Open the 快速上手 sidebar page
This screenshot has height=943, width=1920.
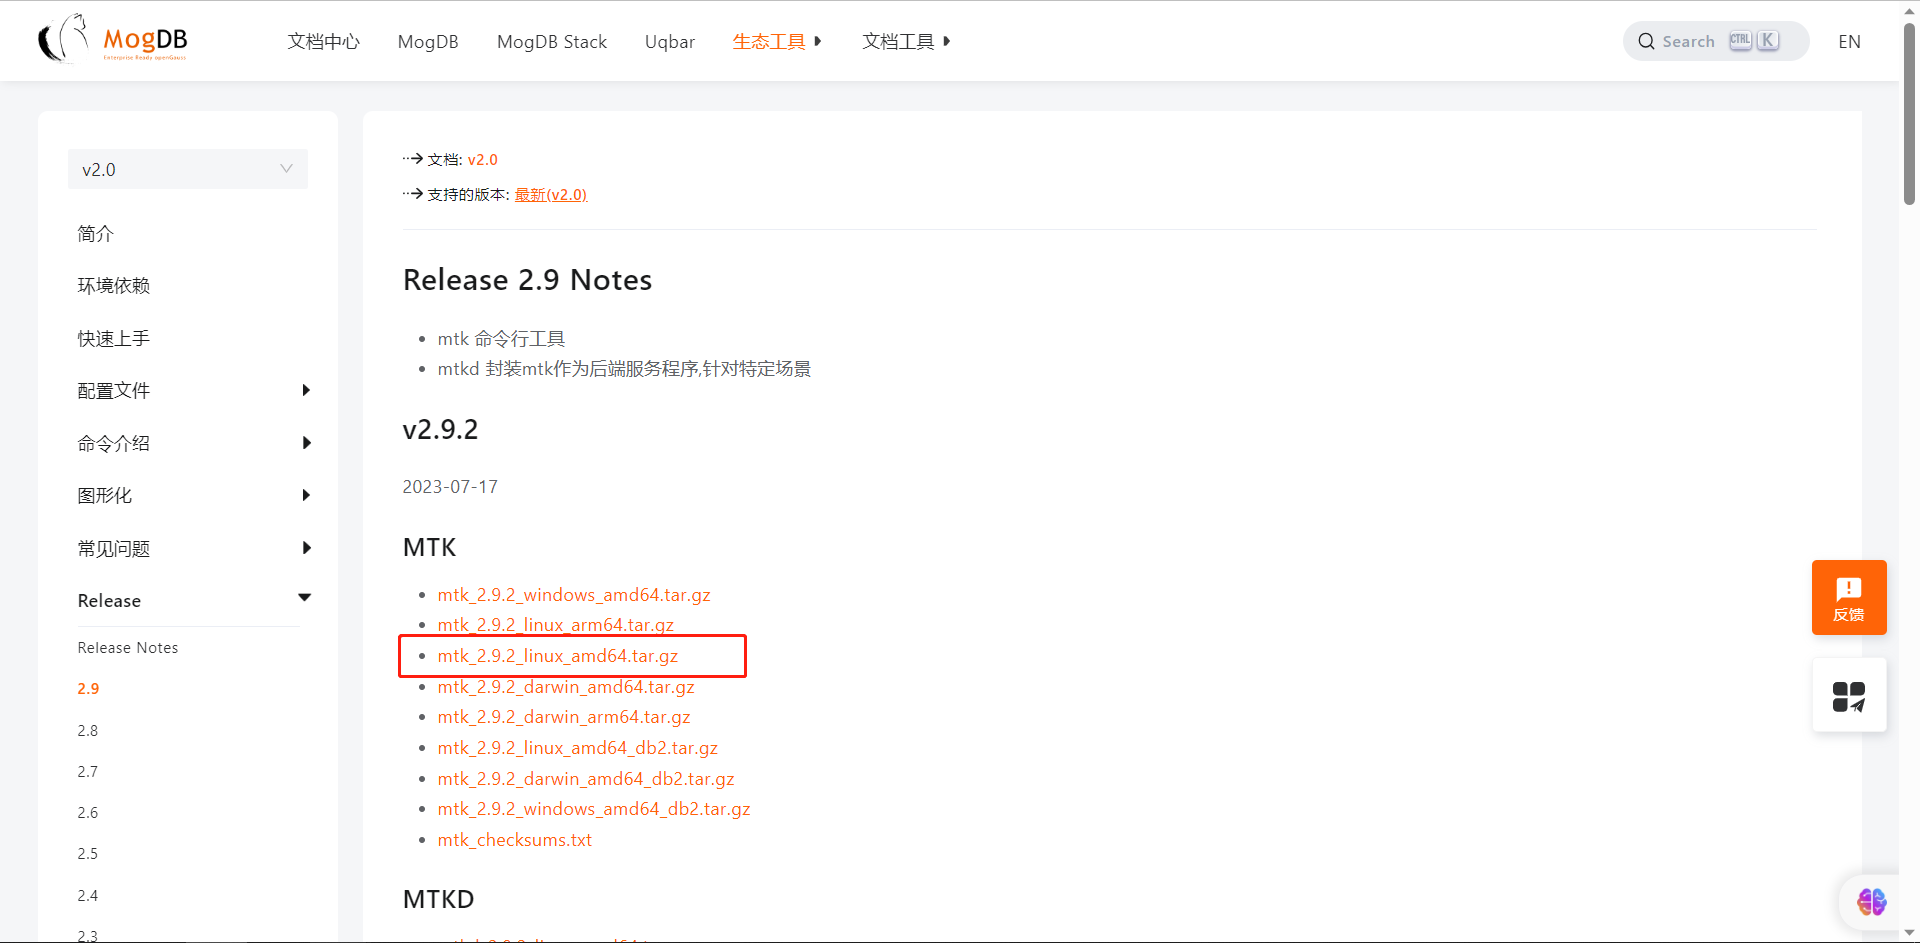114,338
